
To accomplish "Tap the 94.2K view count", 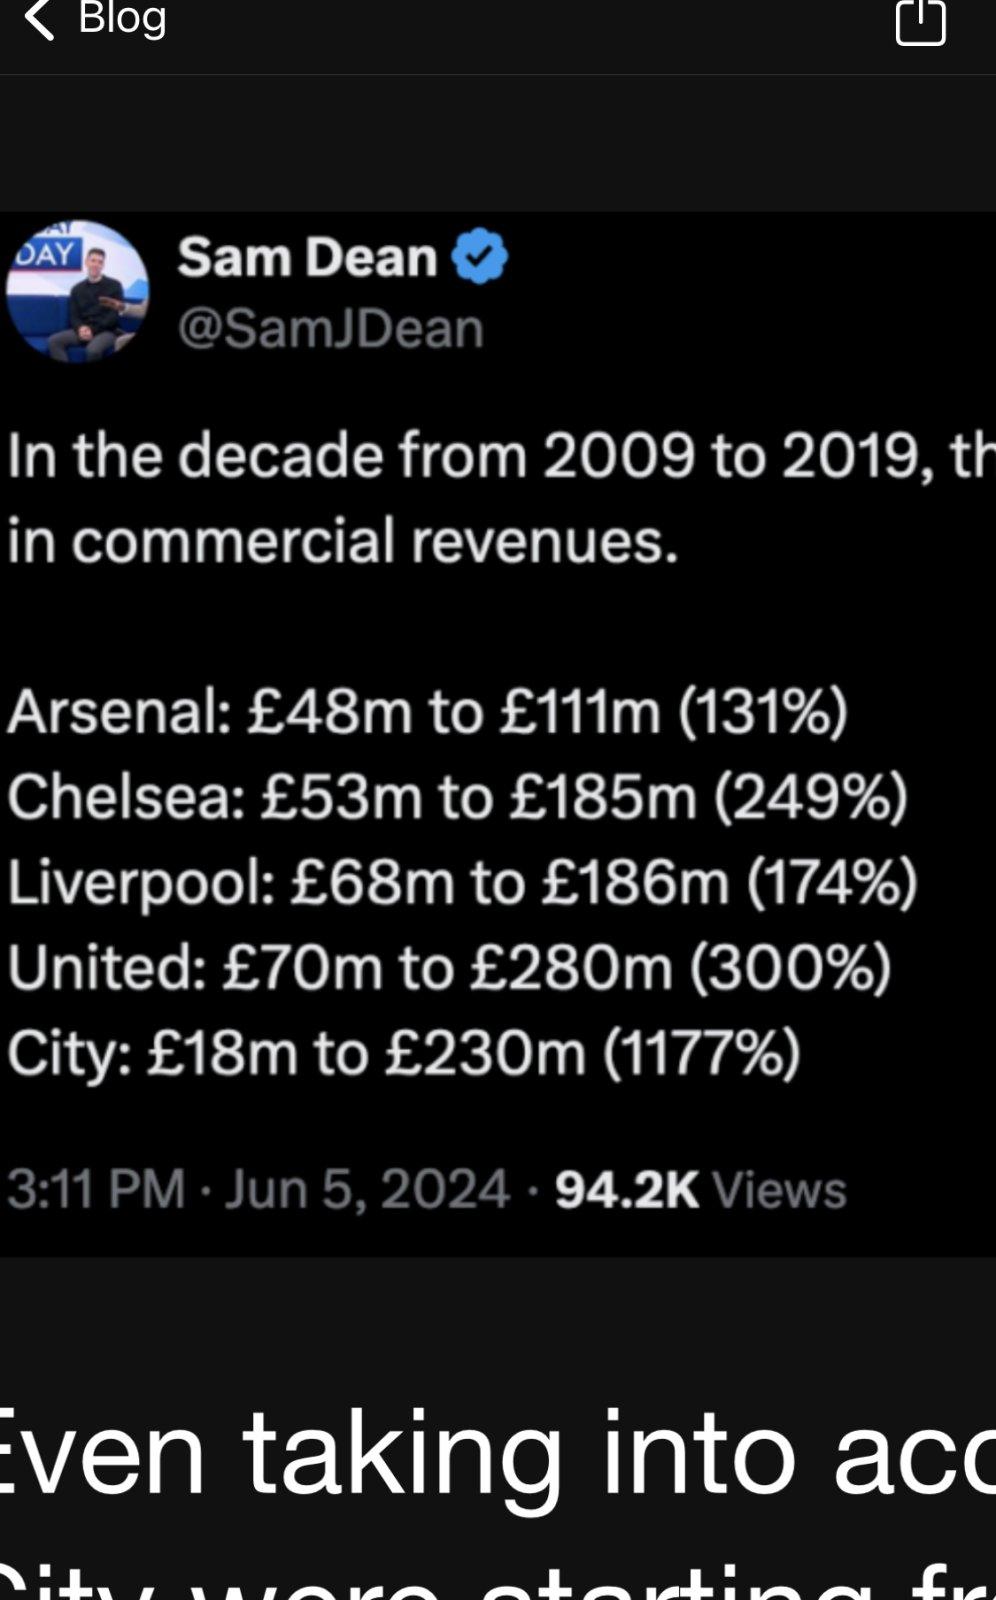I will [x=627, y=1189].
